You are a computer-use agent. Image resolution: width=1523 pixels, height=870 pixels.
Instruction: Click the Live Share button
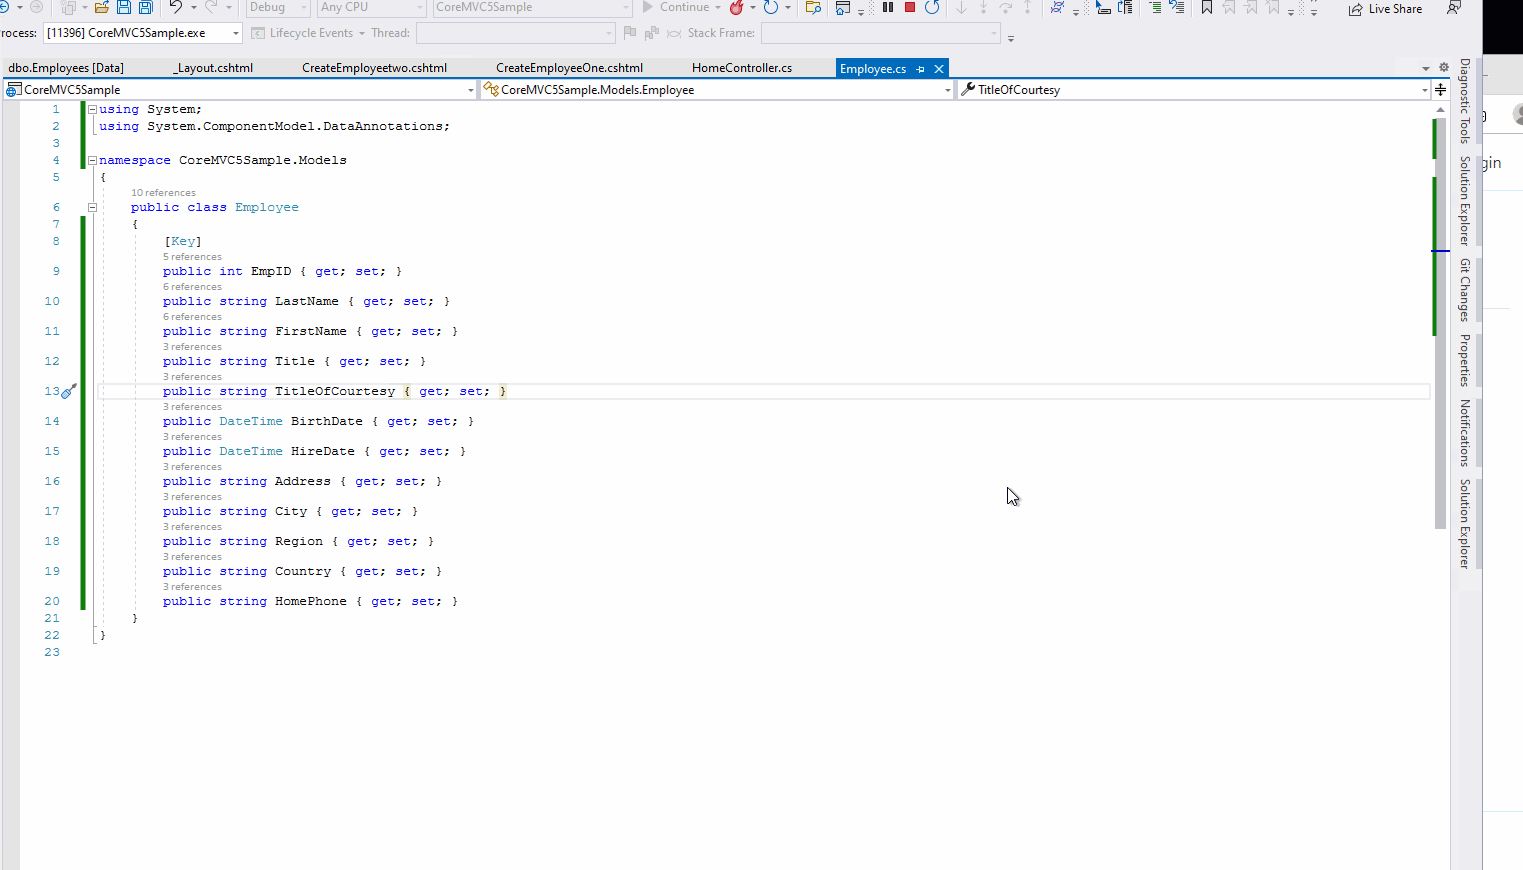(1385, 8)
